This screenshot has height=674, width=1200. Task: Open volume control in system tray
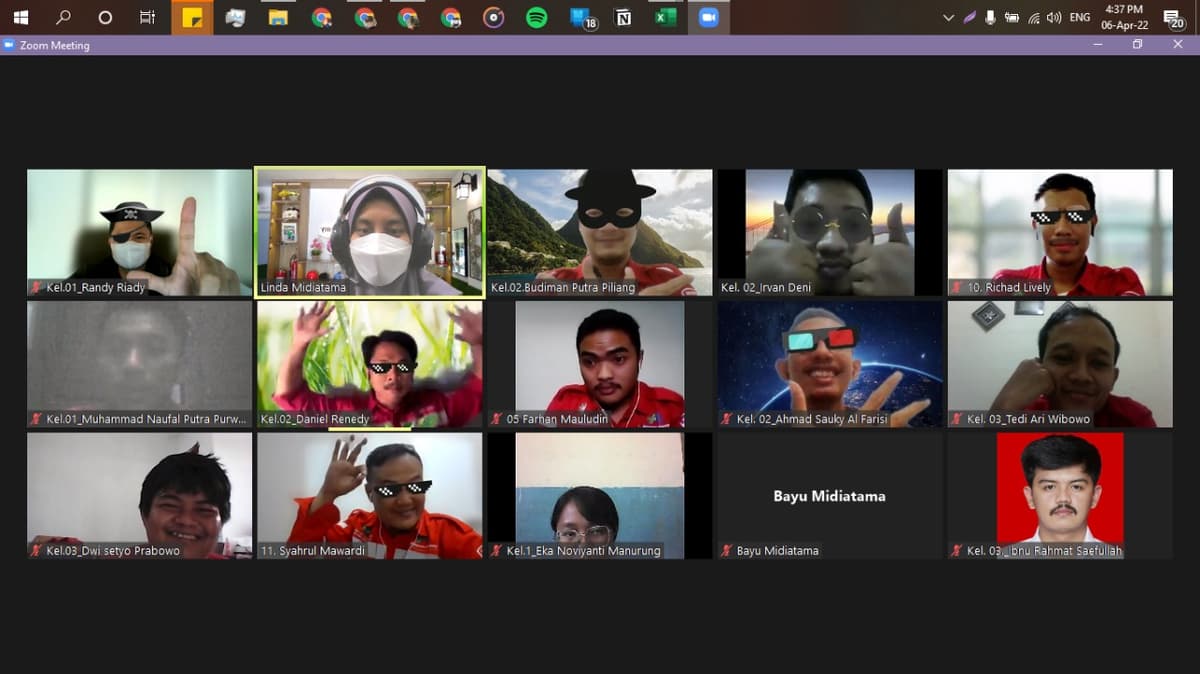pos(1054,17)
